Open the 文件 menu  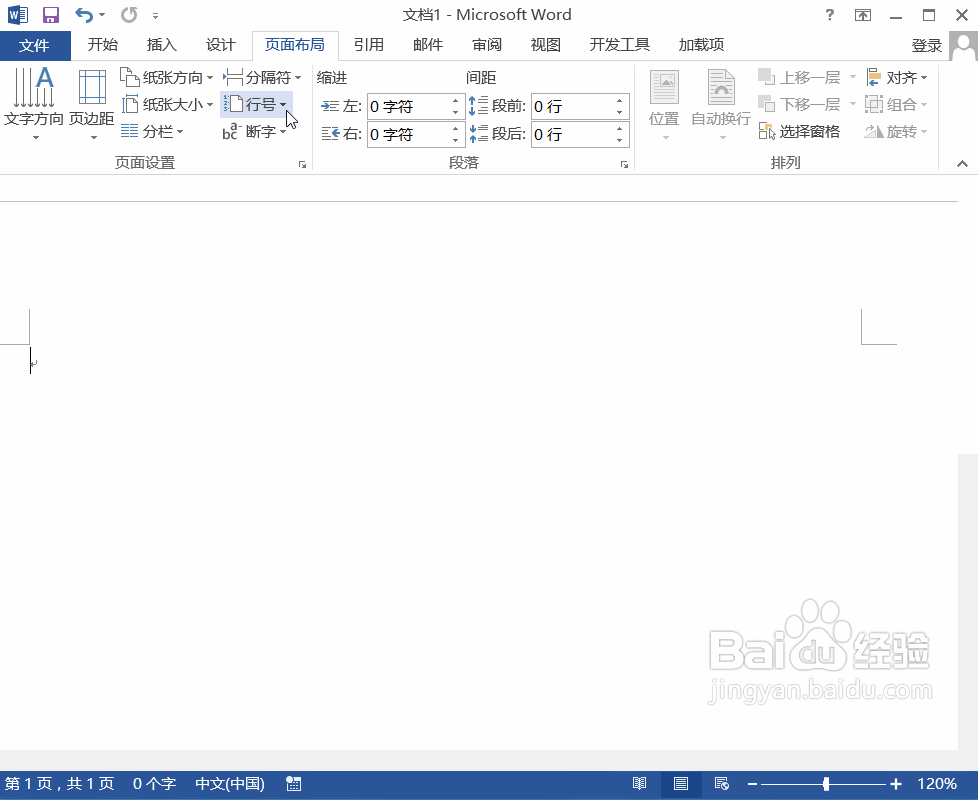35,45
